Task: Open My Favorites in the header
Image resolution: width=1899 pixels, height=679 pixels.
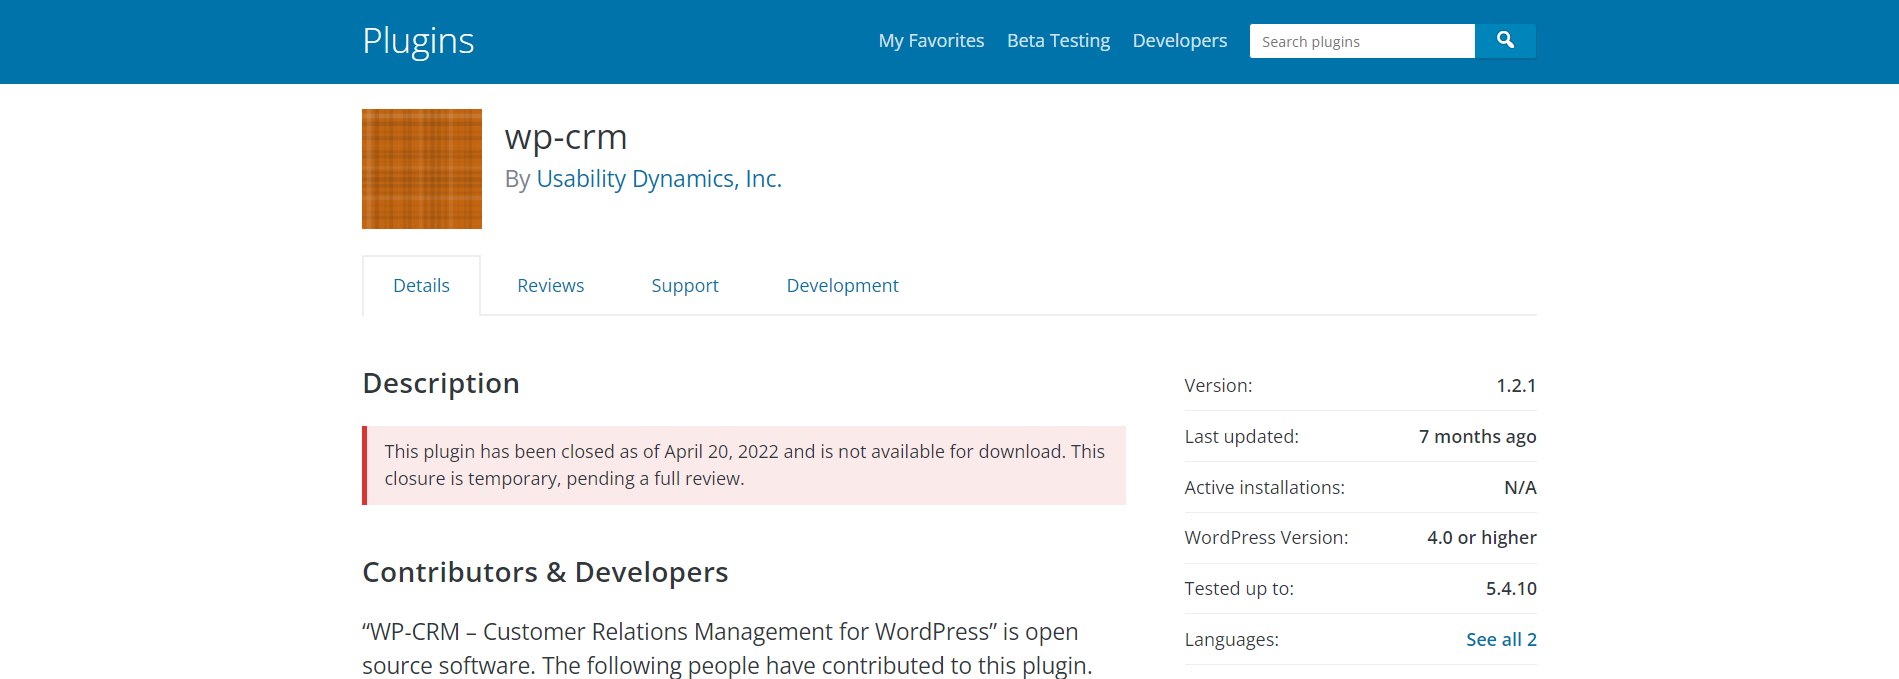Action: point(931,41)
